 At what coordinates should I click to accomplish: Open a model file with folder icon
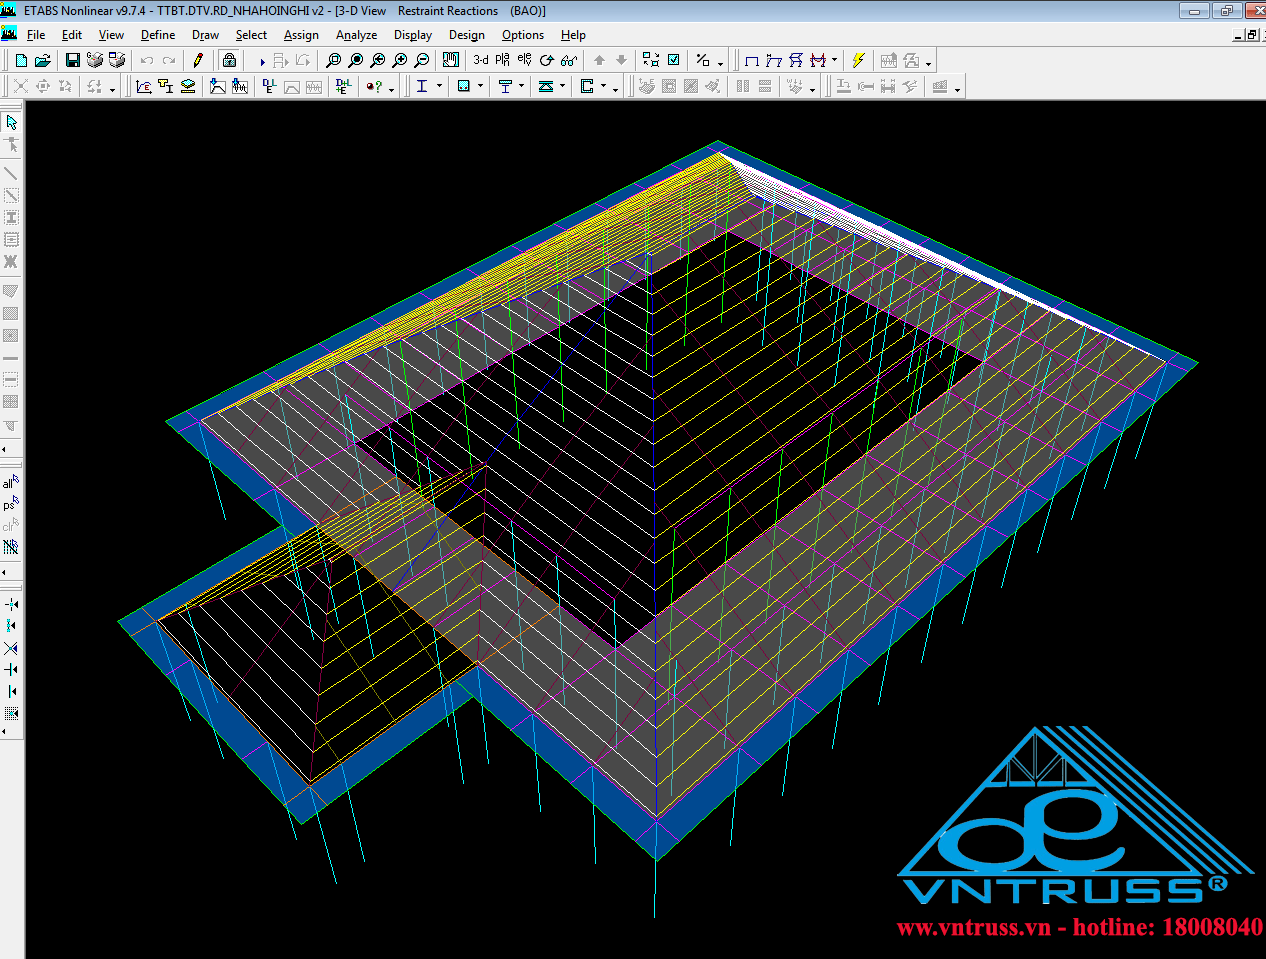[x=43, y=61]
